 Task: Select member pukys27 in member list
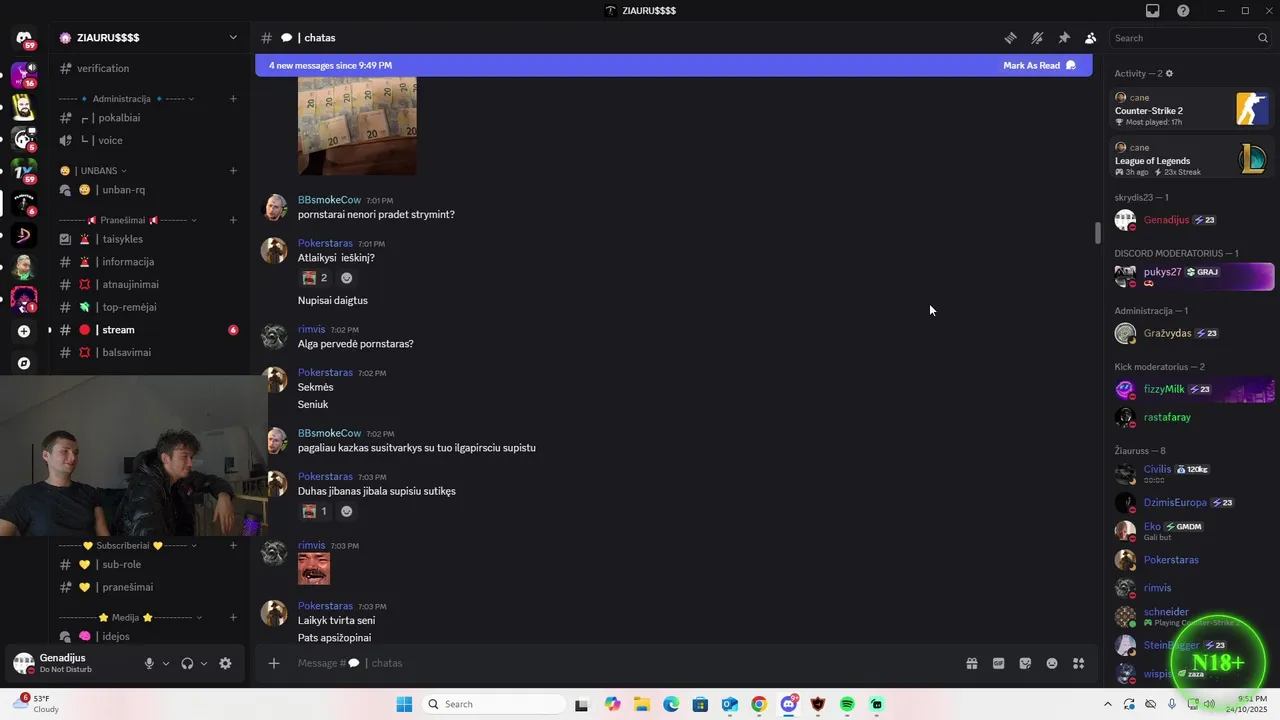tap(1193, 276)
